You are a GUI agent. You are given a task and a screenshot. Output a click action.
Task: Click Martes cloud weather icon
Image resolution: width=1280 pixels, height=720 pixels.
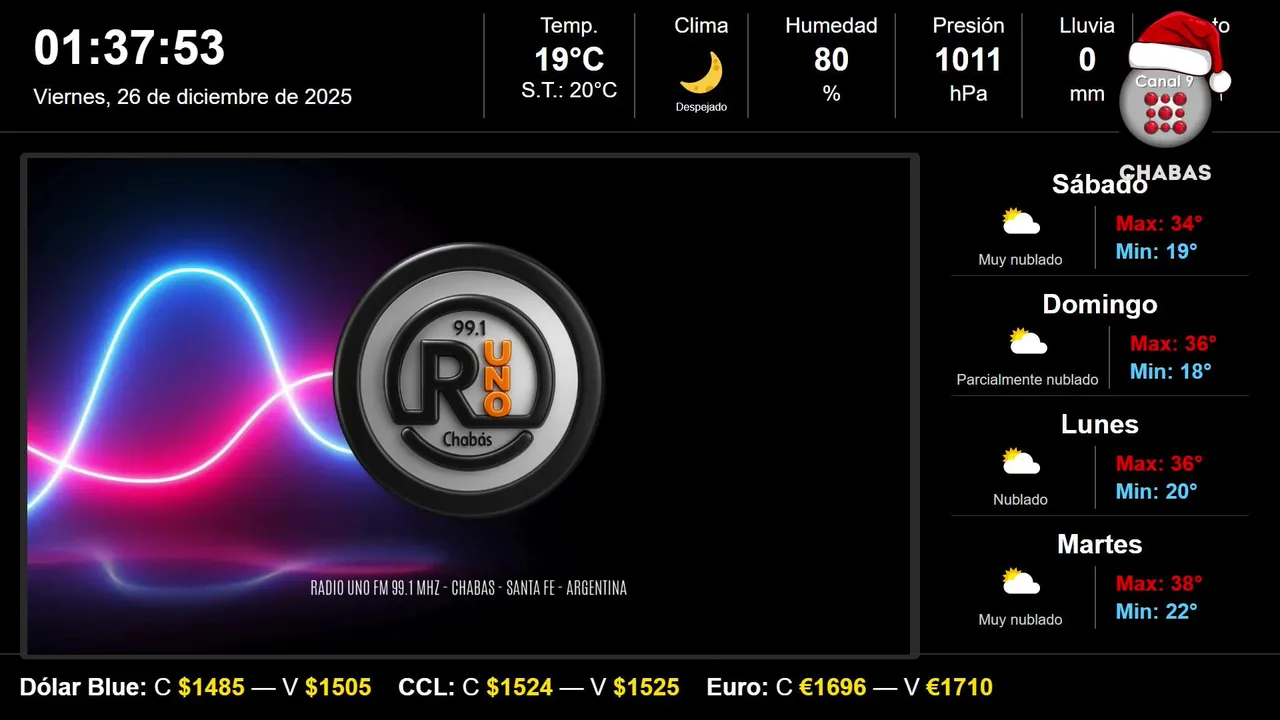click(x=1021, y=582)
